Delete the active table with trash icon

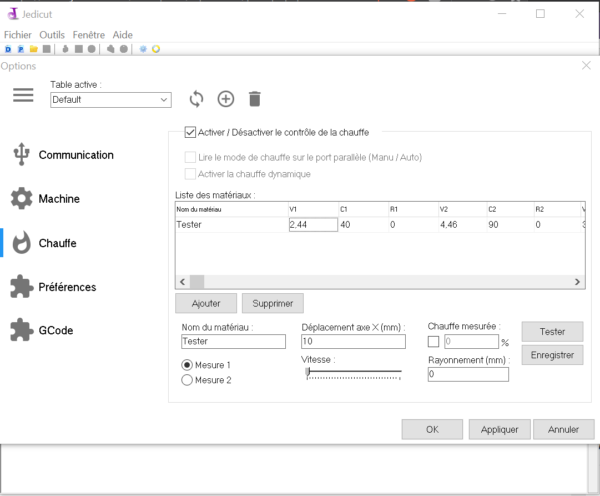tap(254, 99)
